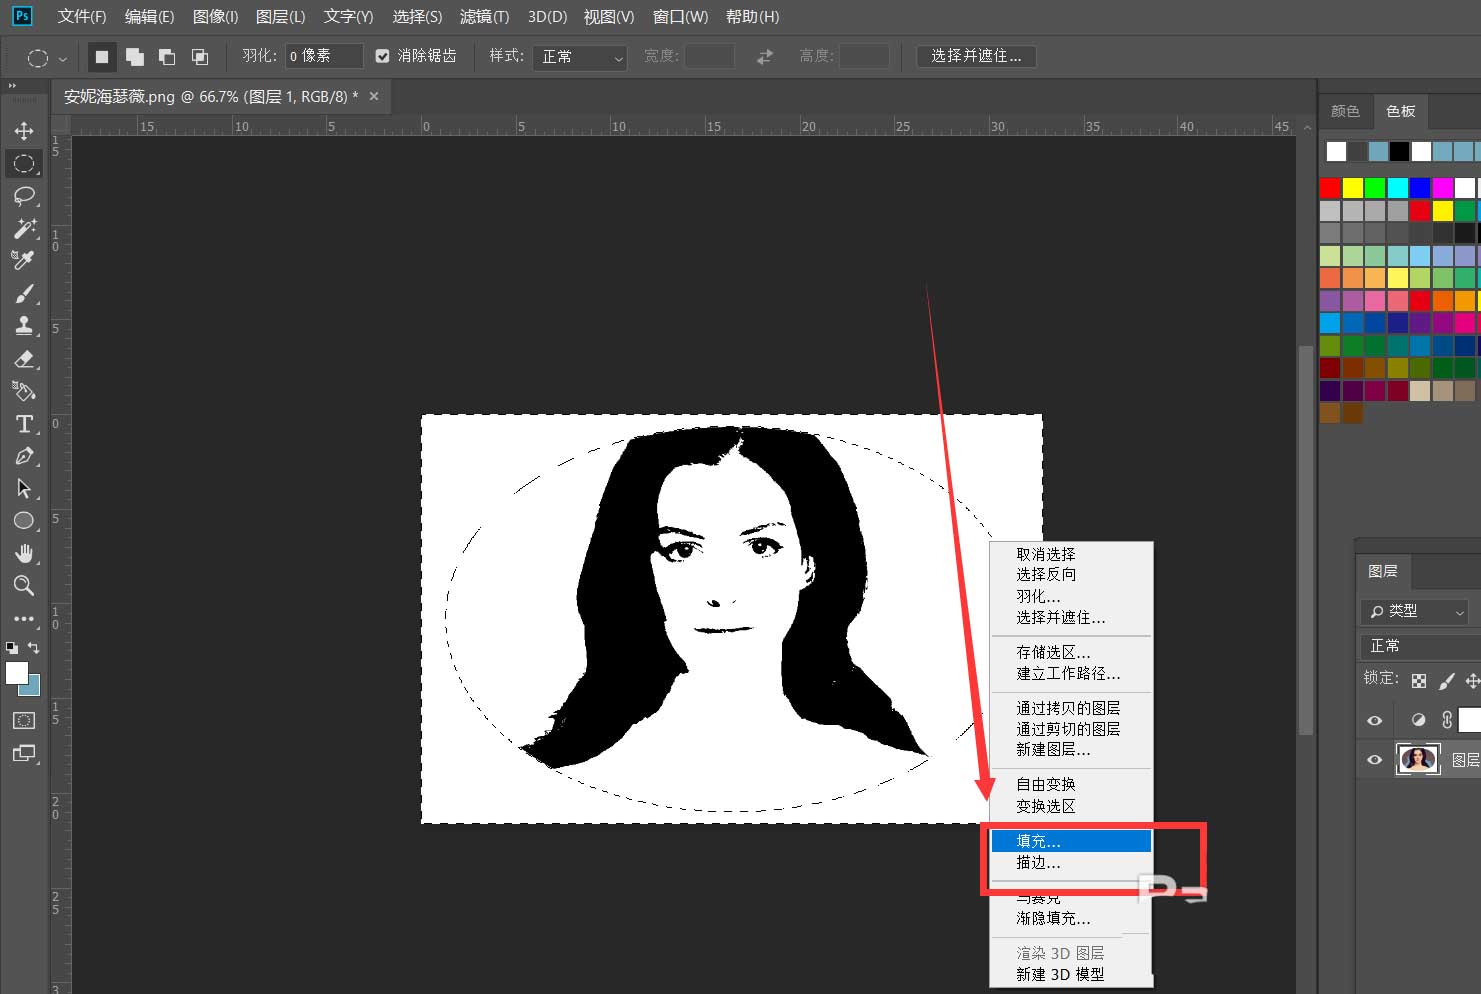Hide the adjustment layer via eye icon
The image size is (1481, 994).
[x=1375, y=720]
